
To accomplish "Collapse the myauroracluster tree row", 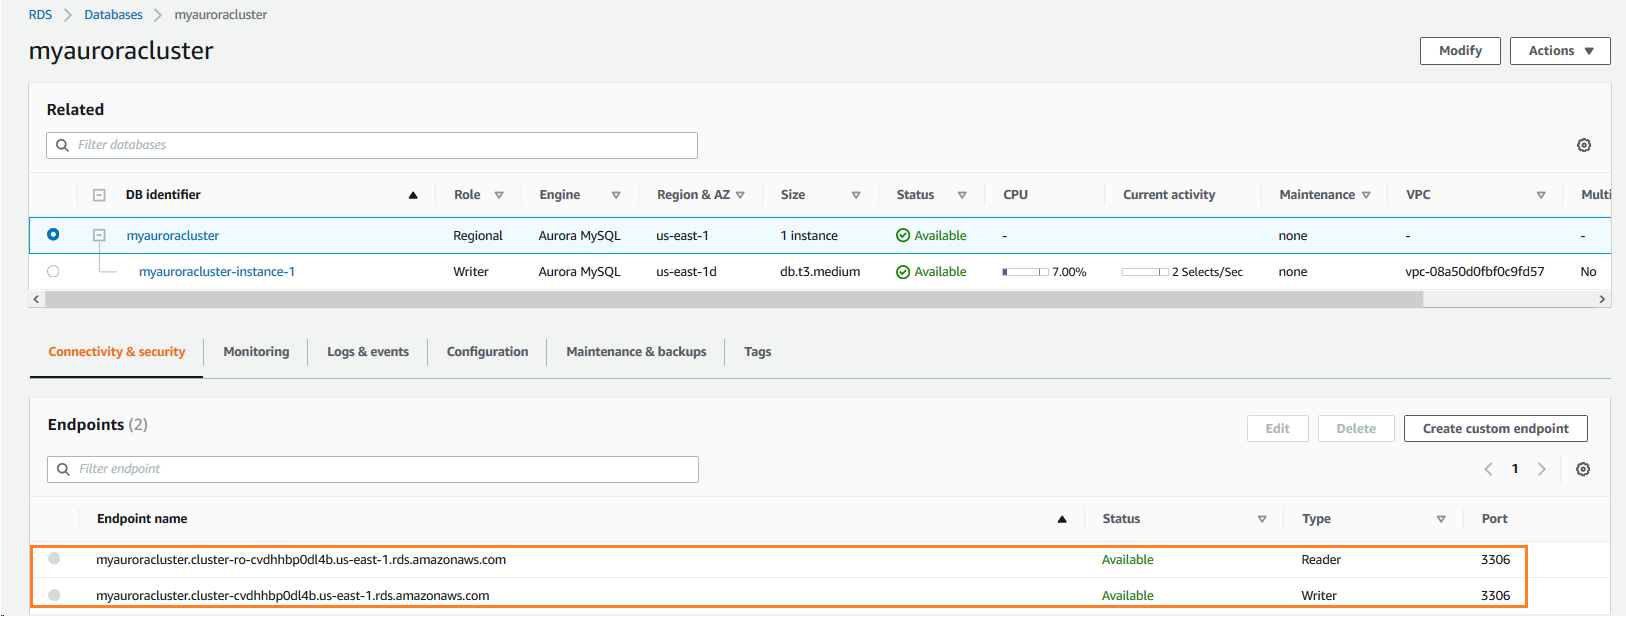I will pos(99,235).
